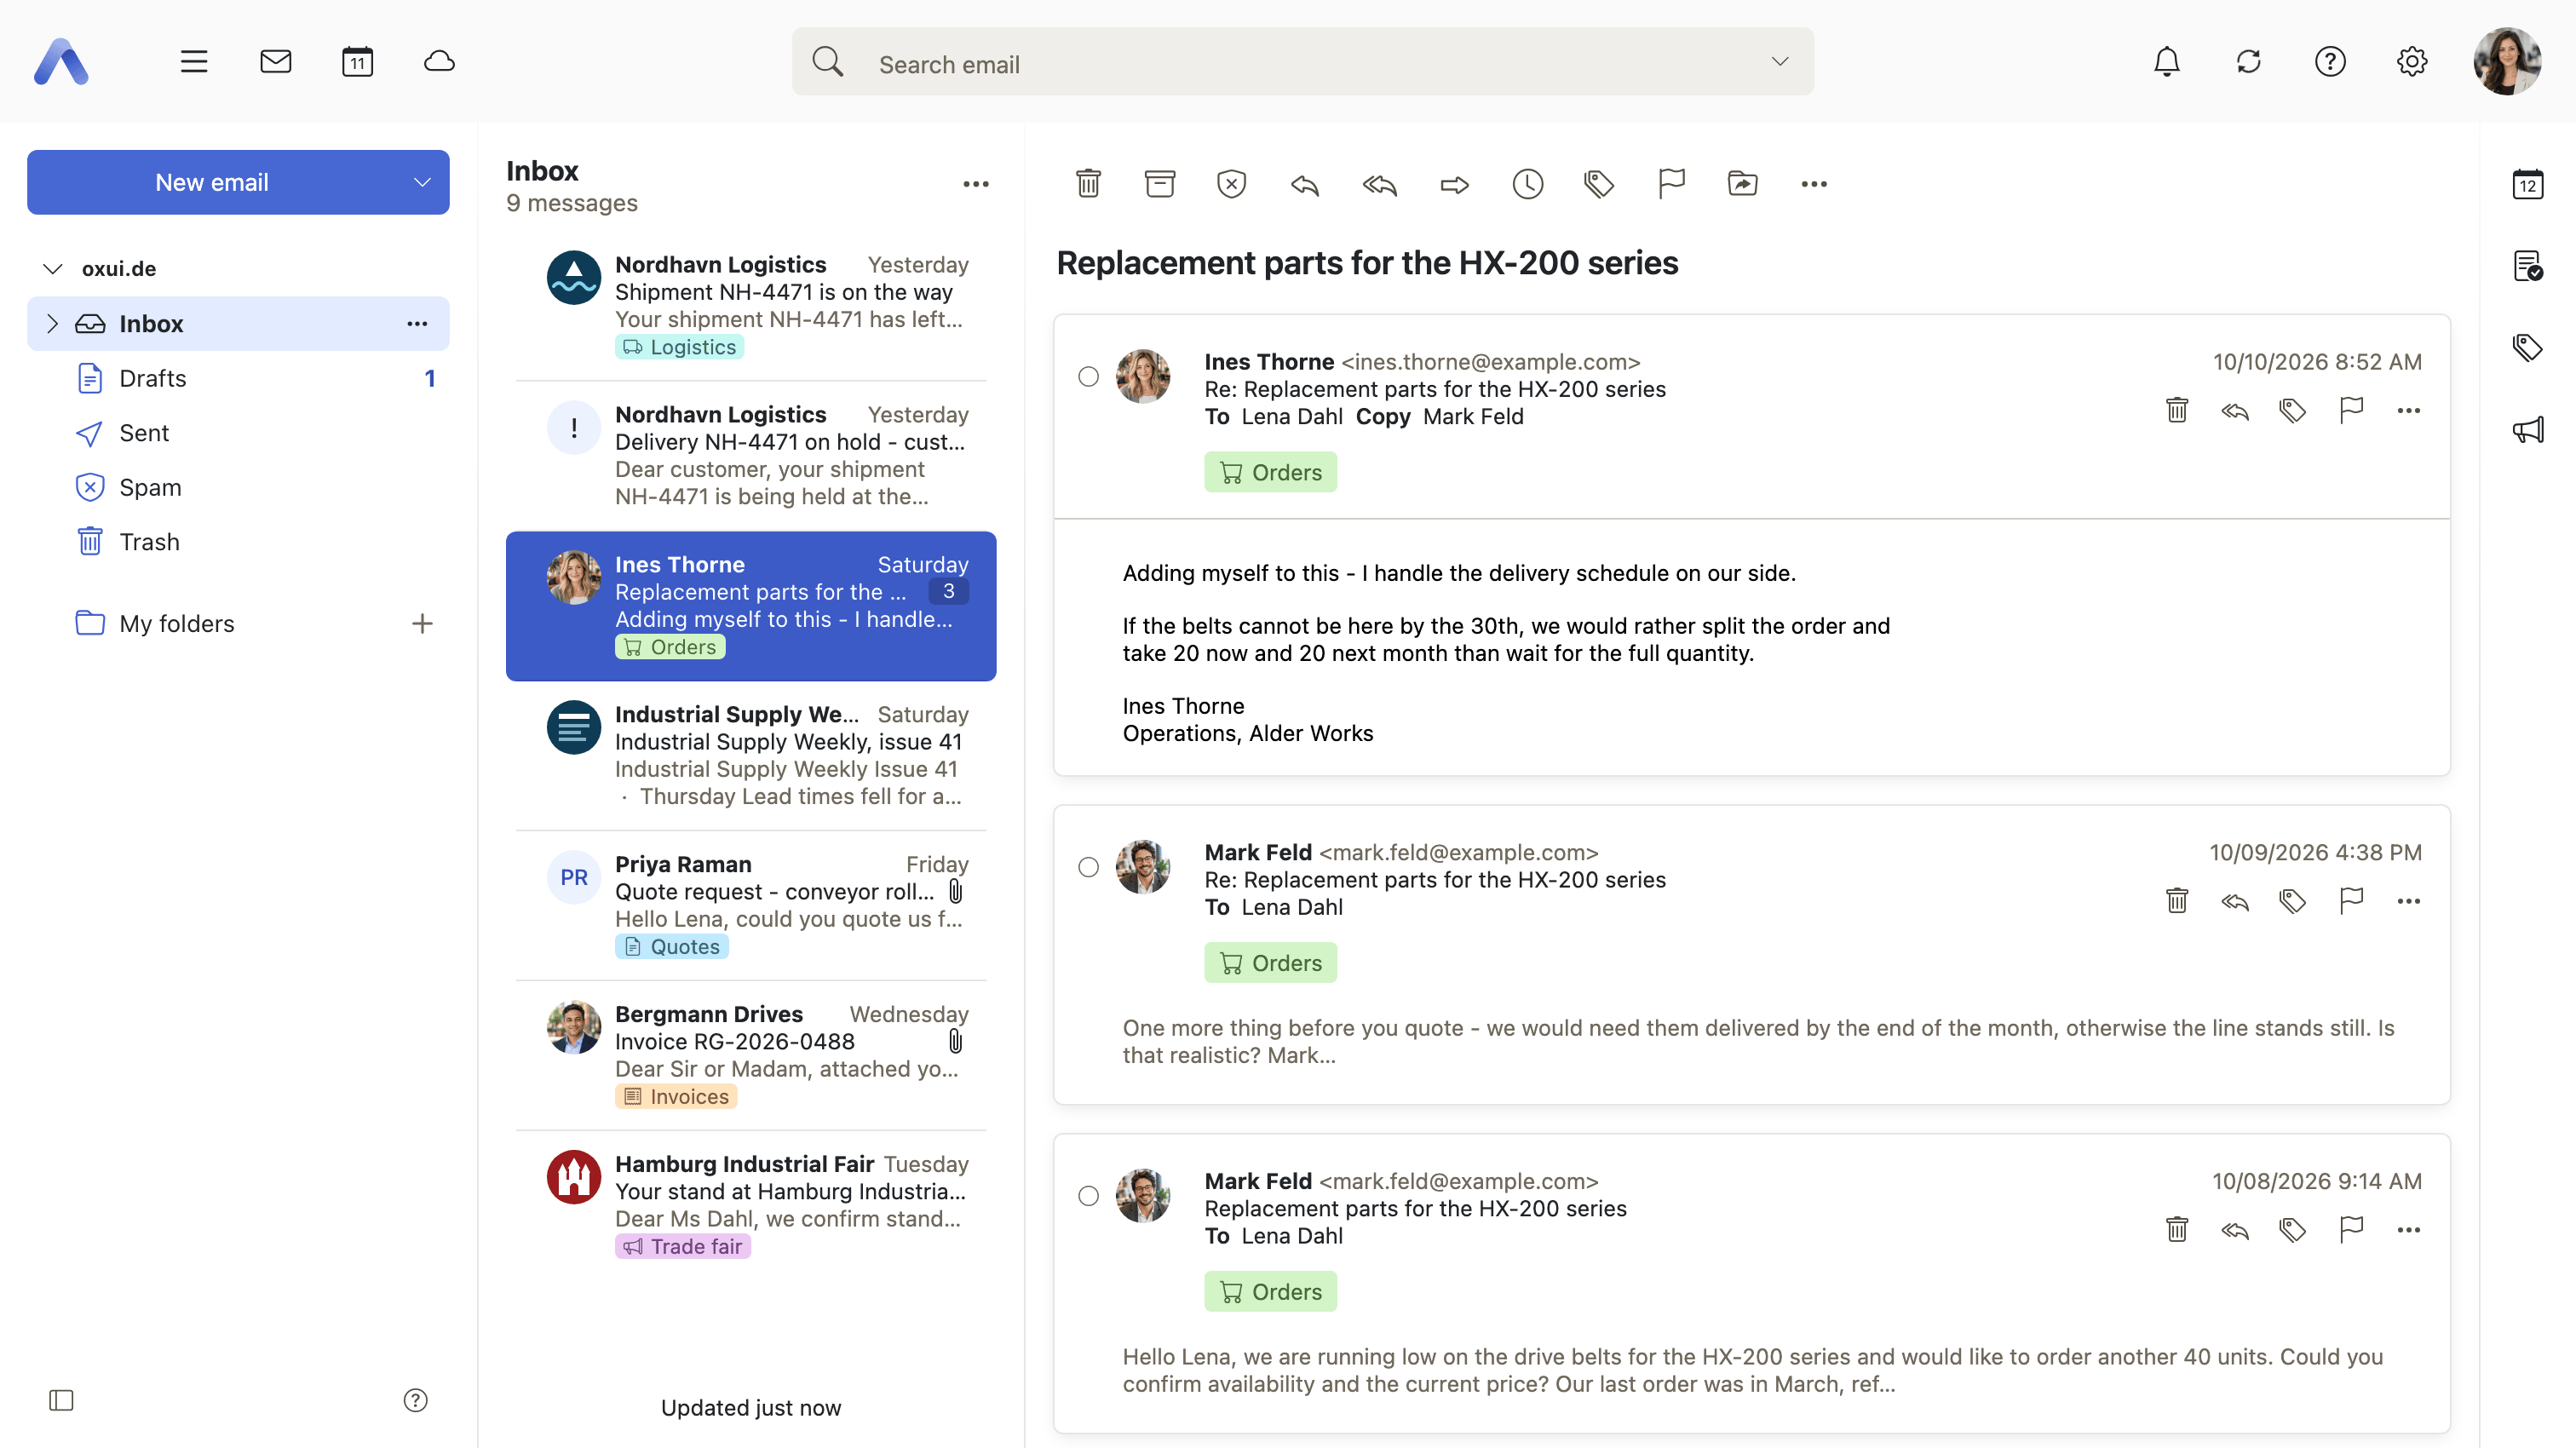Refresh the mailbox with the sync icon
2576x1448 pixels.
pyautogui.click(x=2249, y=62)
